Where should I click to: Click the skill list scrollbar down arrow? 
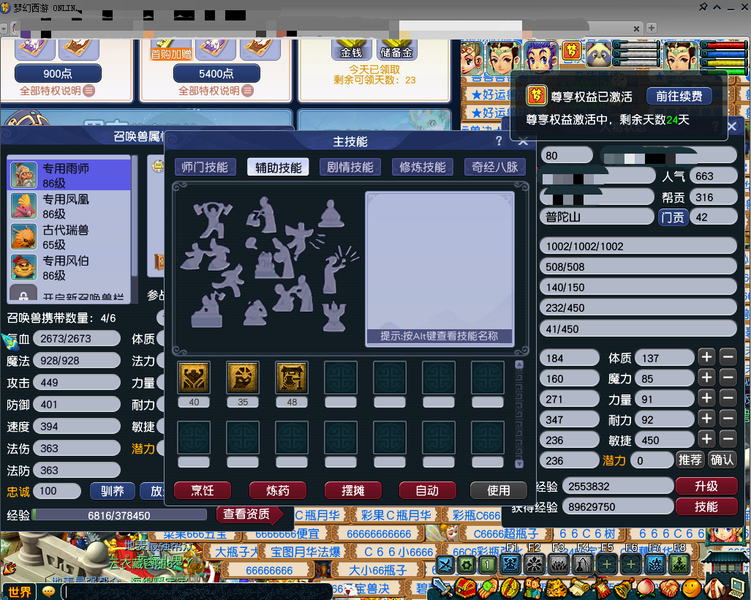[519, 464]
